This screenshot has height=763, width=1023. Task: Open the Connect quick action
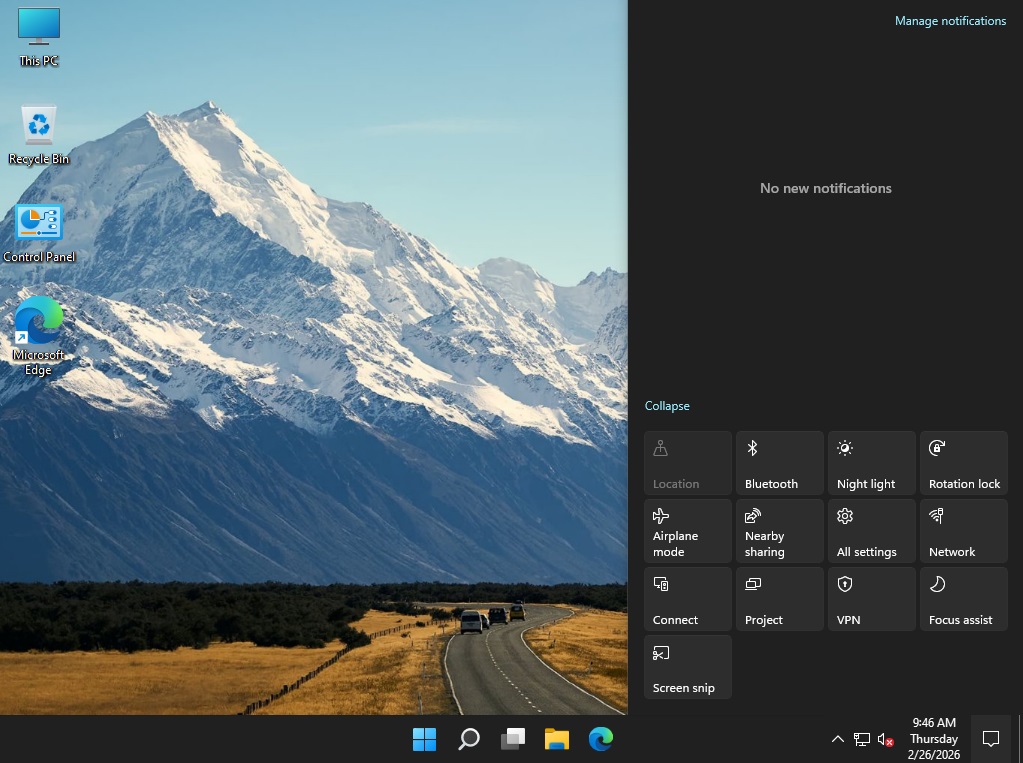pyautogui.click(x=687, y=599)
